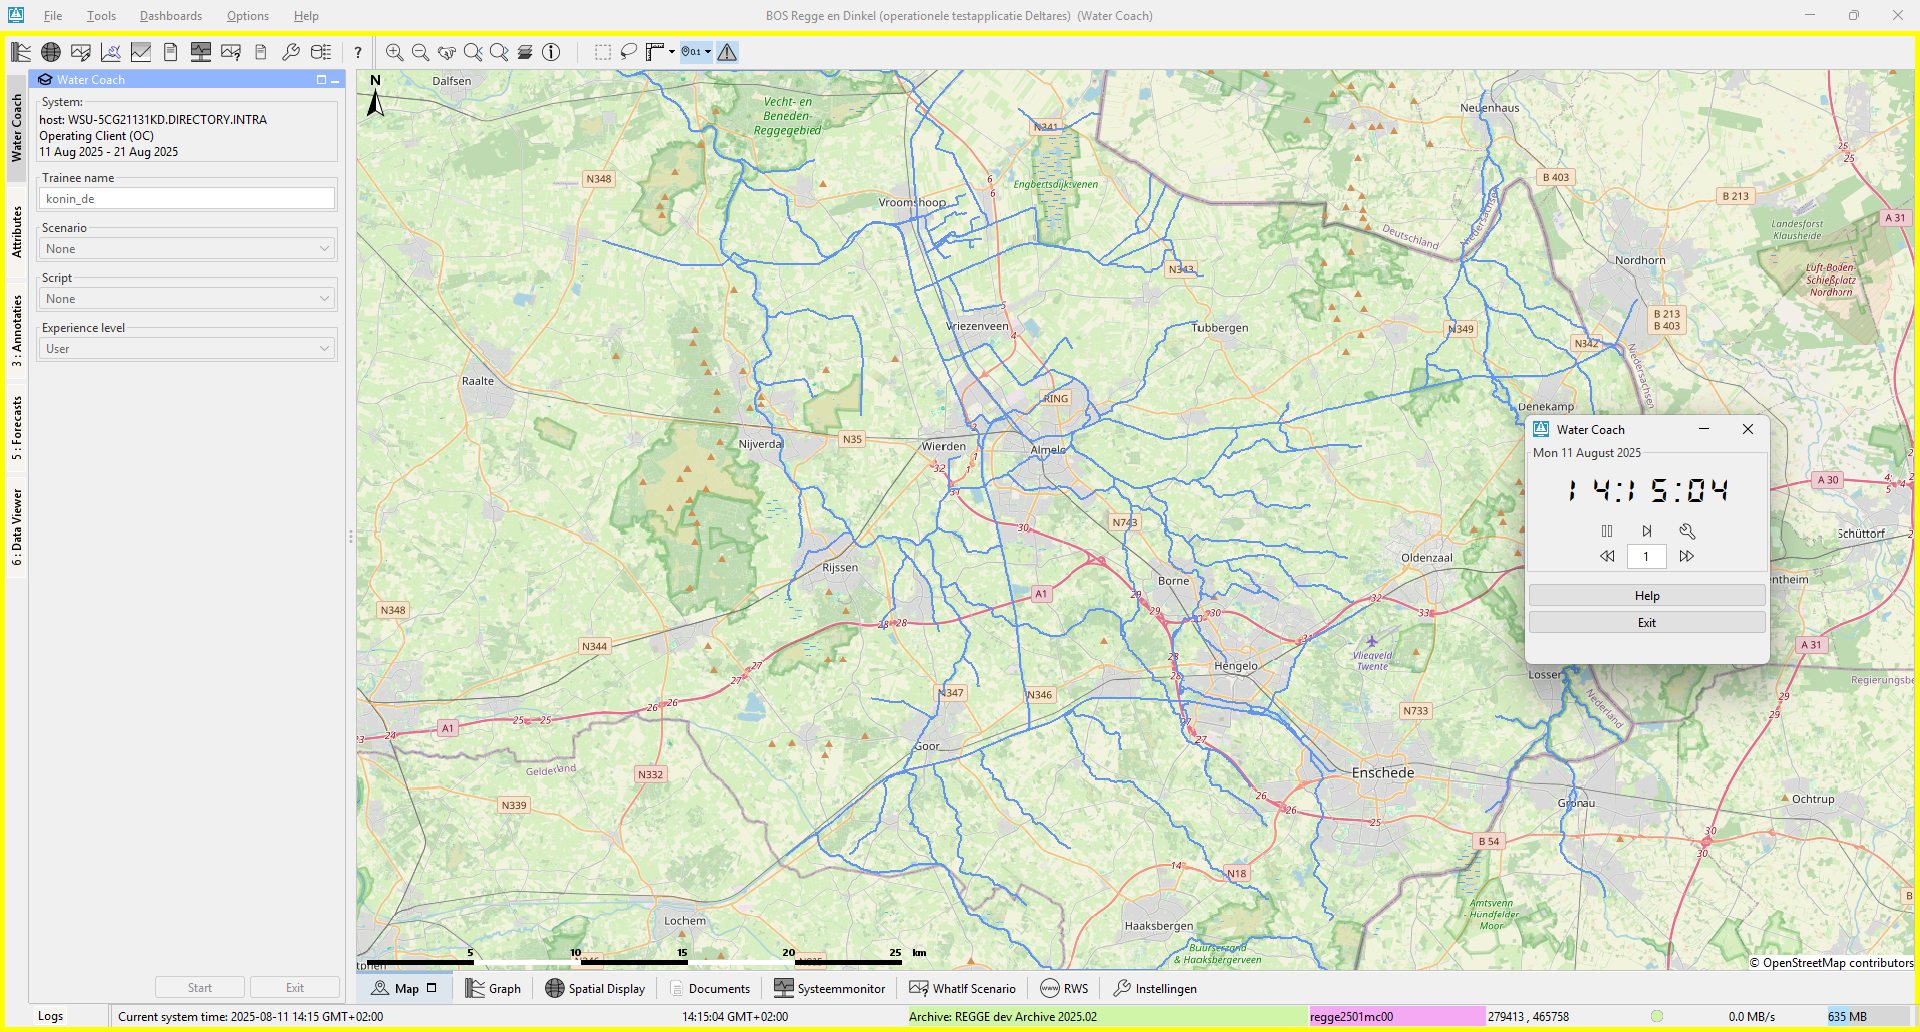Open the Dashboards menu

click(170, 16)
